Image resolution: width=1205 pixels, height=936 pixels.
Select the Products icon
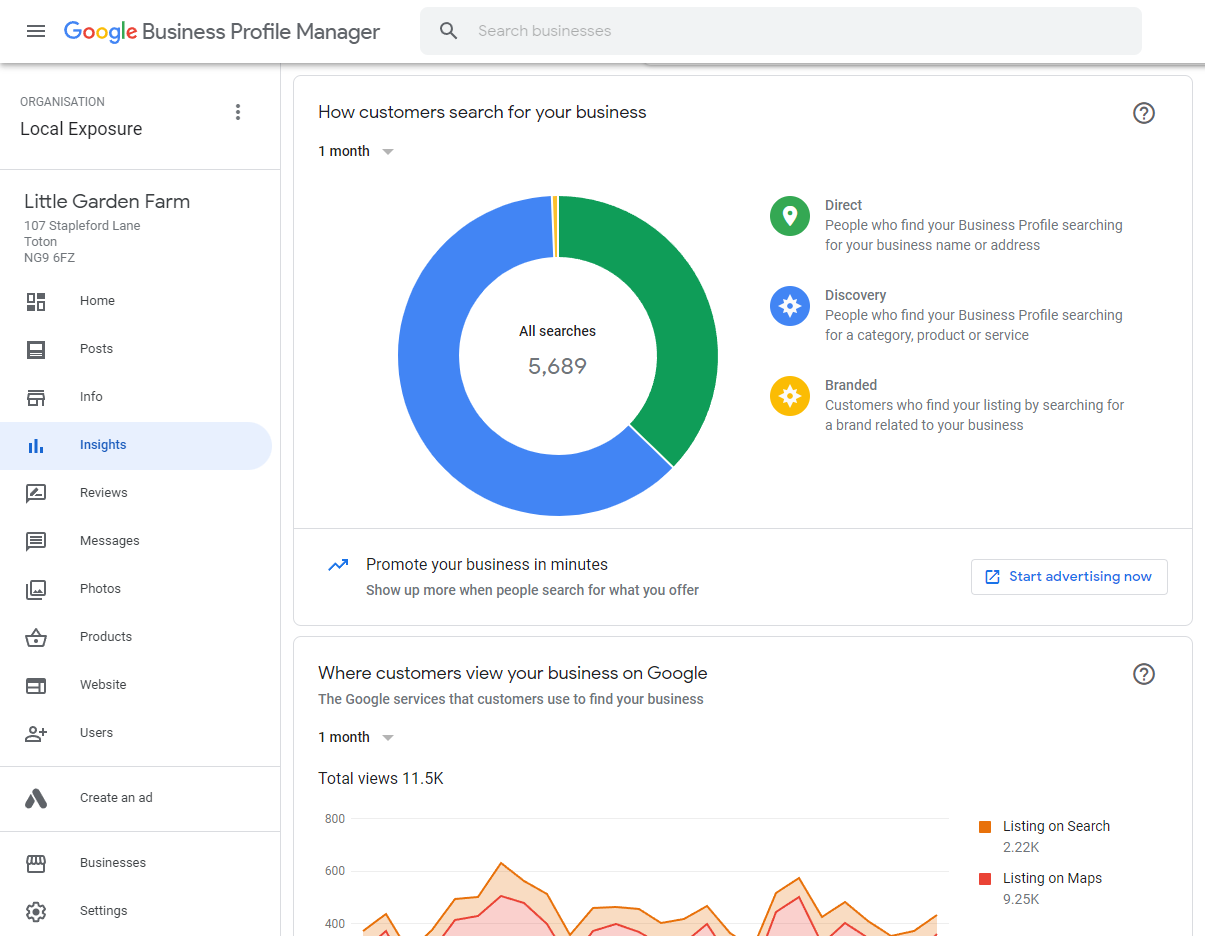pyautogui.click(x=36, y=636)
